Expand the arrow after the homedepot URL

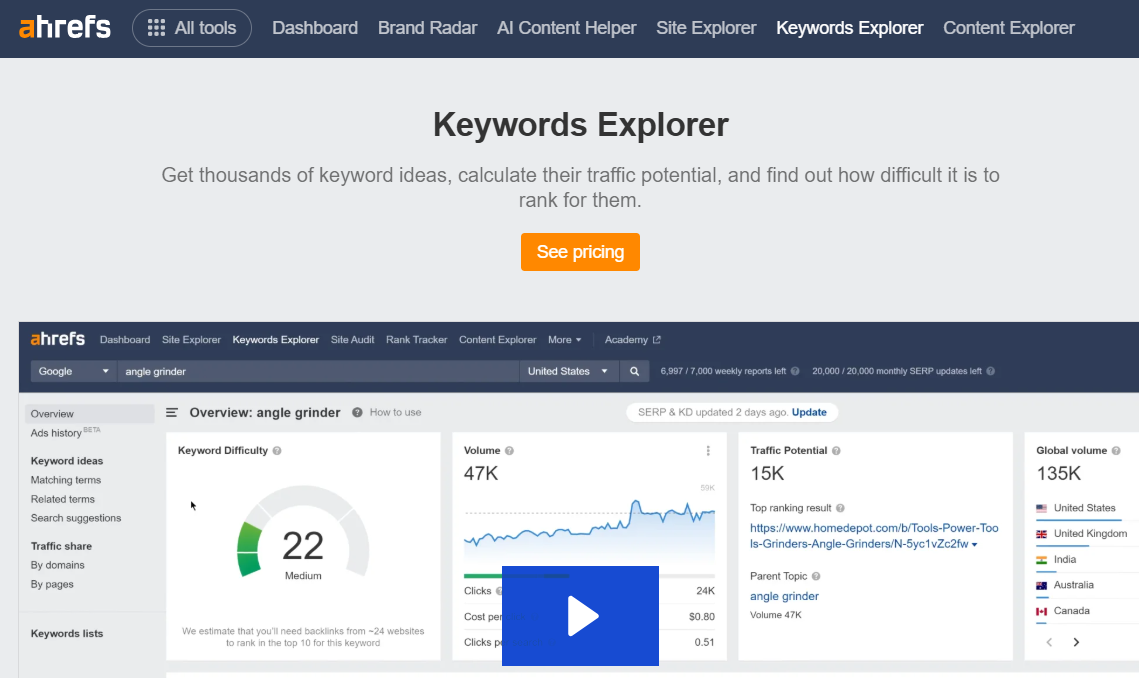pyautogui.click(x=975, y=544)
